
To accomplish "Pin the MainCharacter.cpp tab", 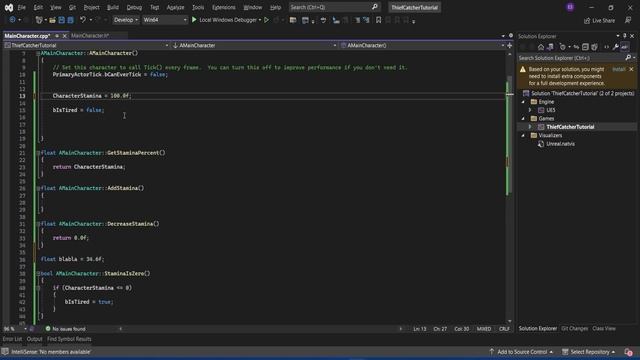I will [57, 36].
